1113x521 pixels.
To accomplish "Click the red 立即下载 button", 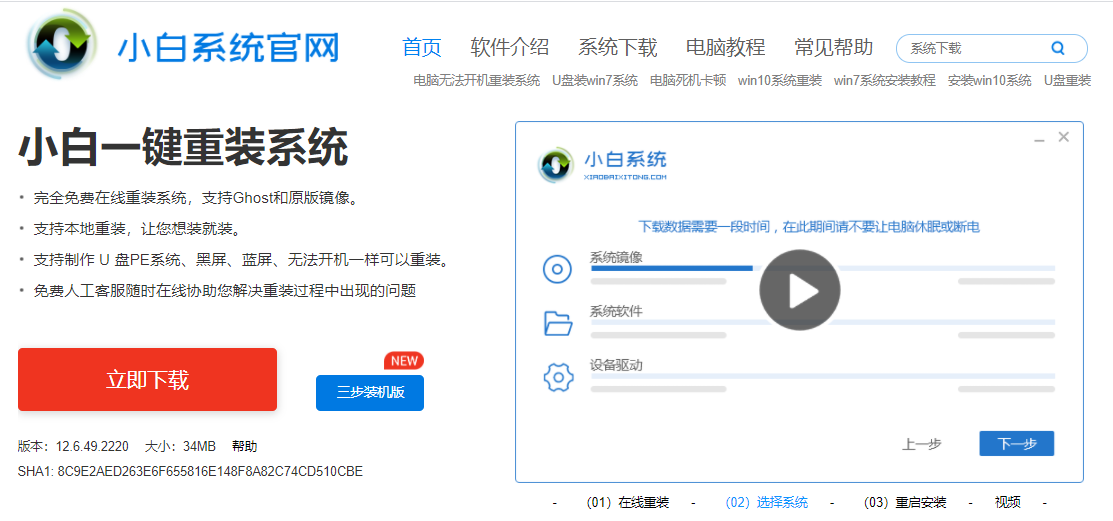I will [147, 380].
